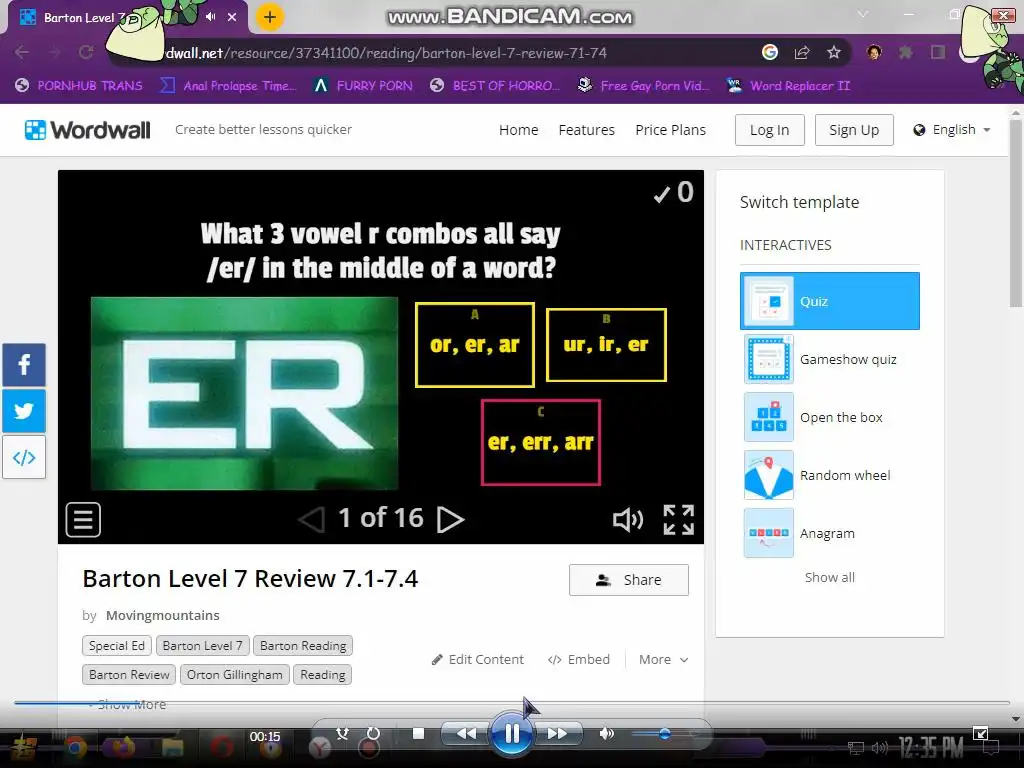
Task: Mute the quiz sound speaker icon
Action: pos(628,520)
